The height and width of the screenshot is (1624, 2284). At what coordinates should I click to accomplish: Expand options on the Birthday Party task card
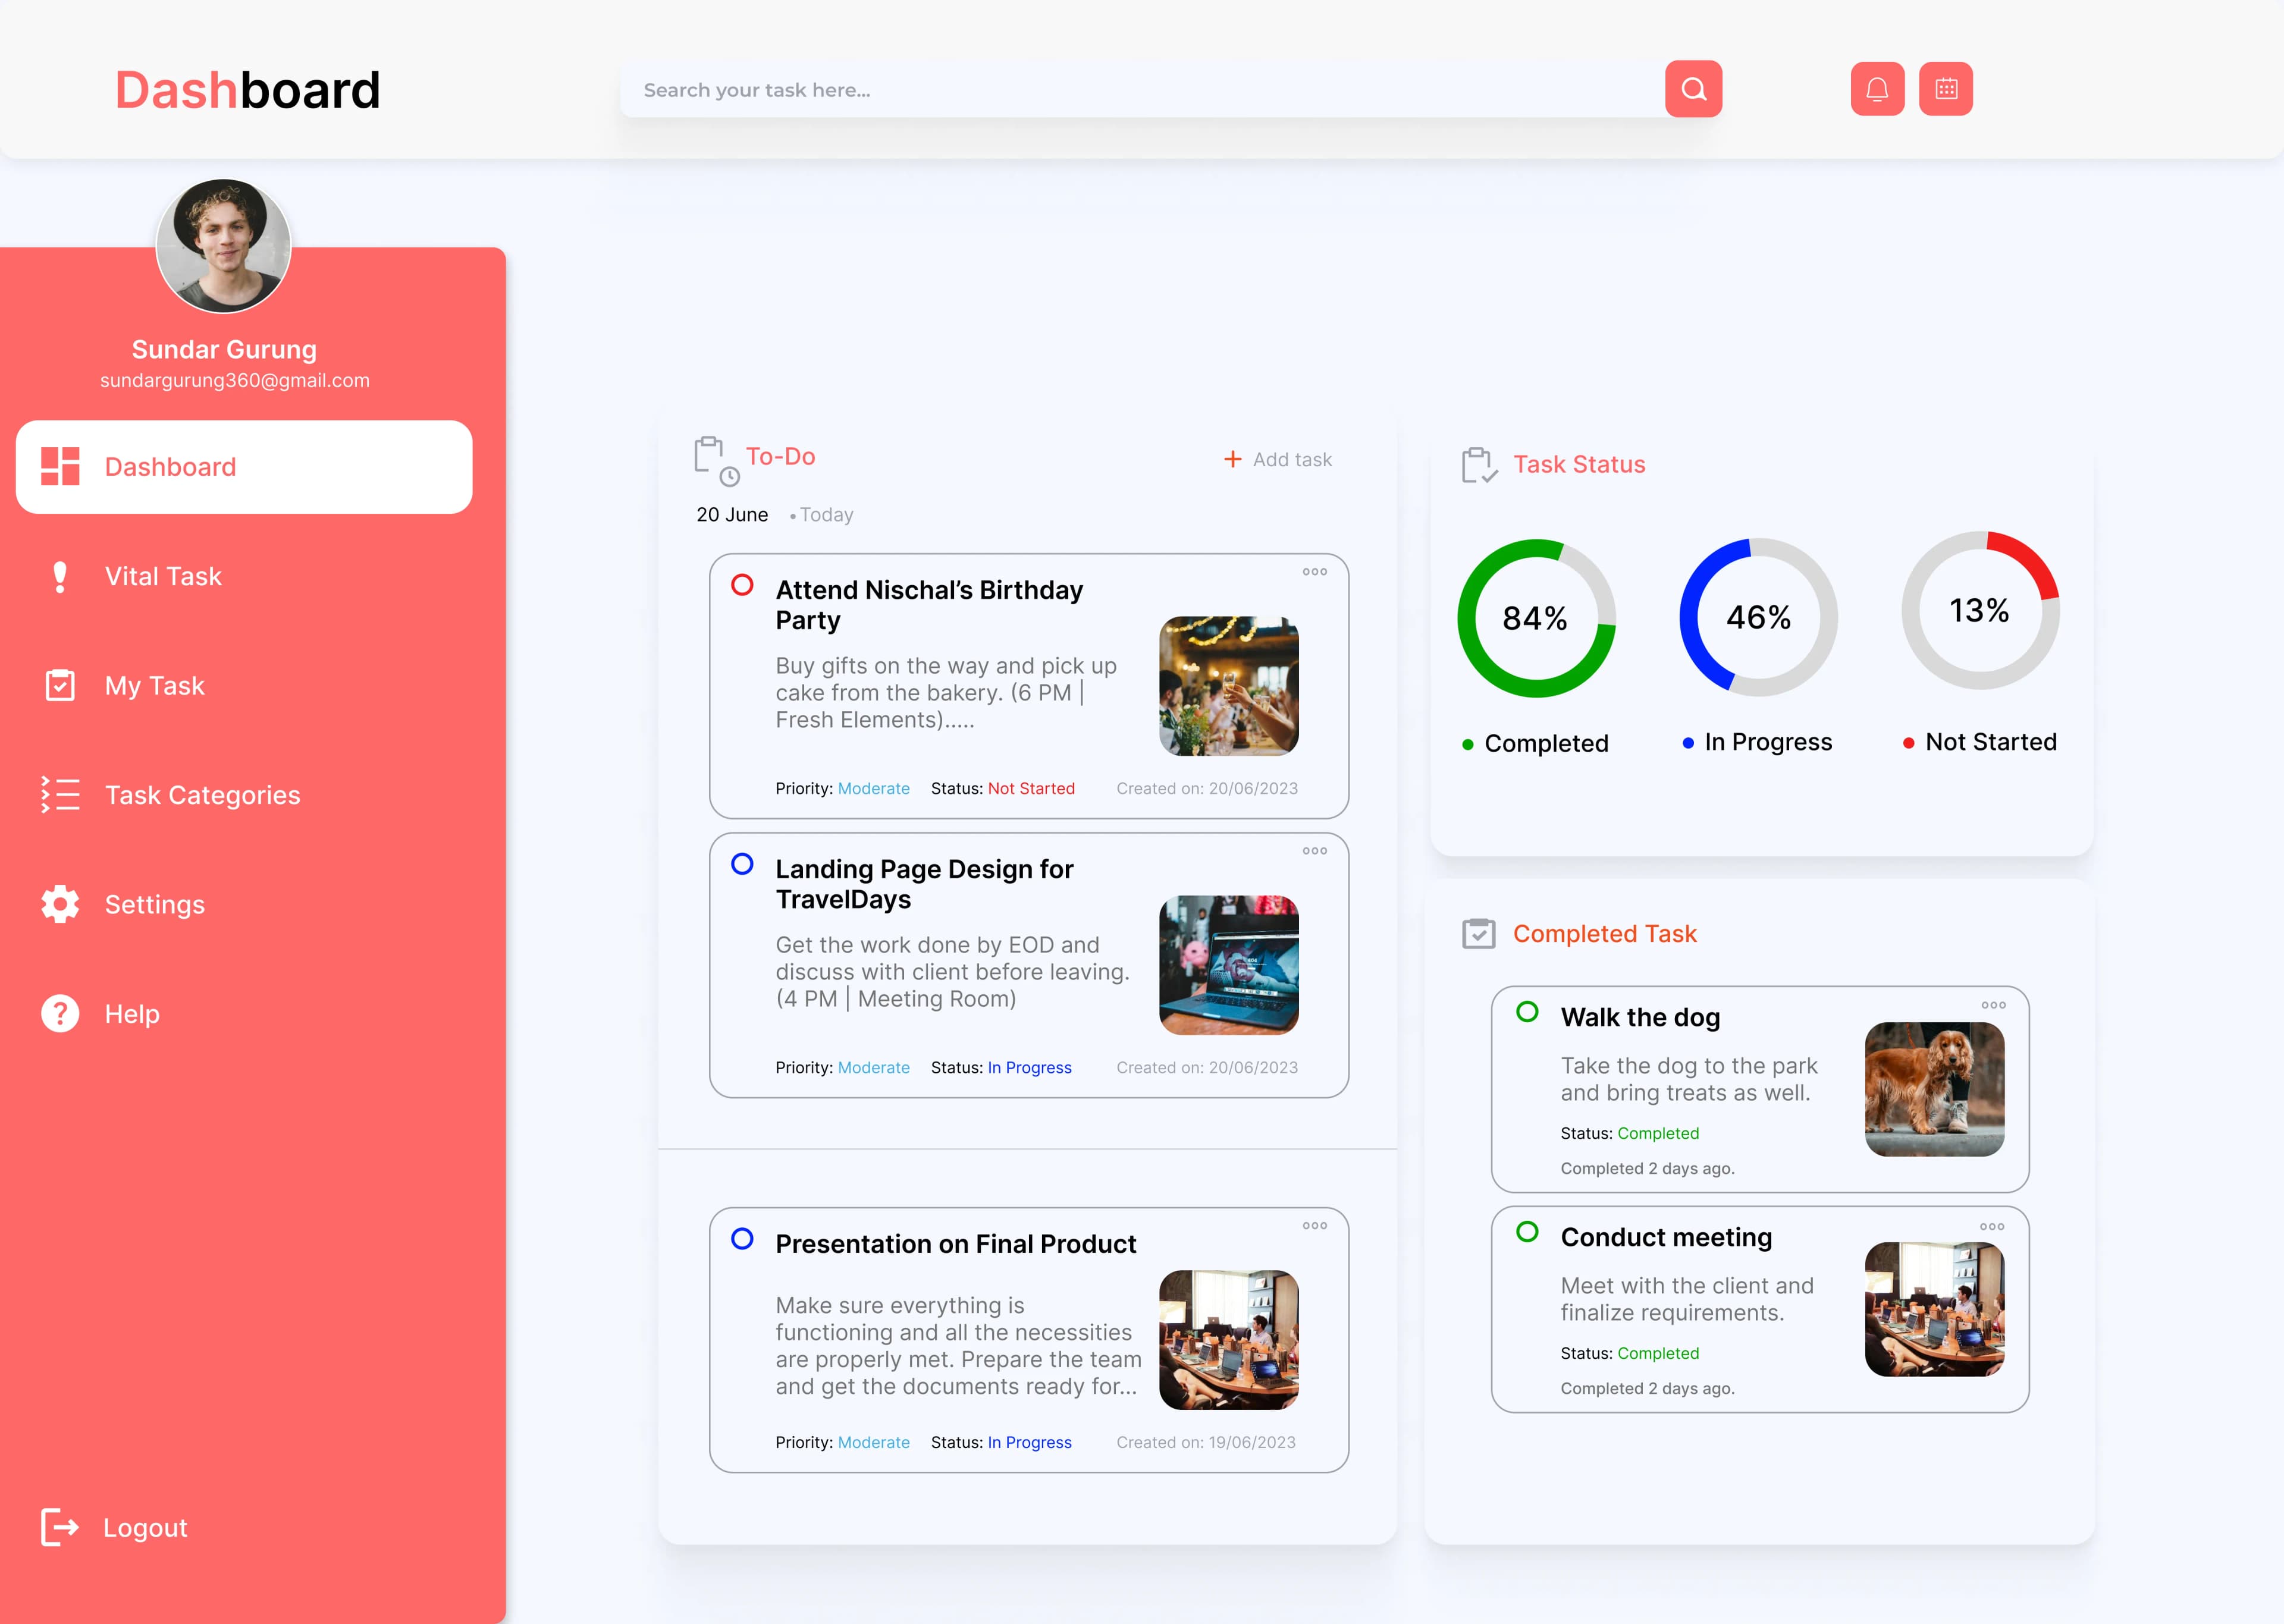(x=1315, y=571)
